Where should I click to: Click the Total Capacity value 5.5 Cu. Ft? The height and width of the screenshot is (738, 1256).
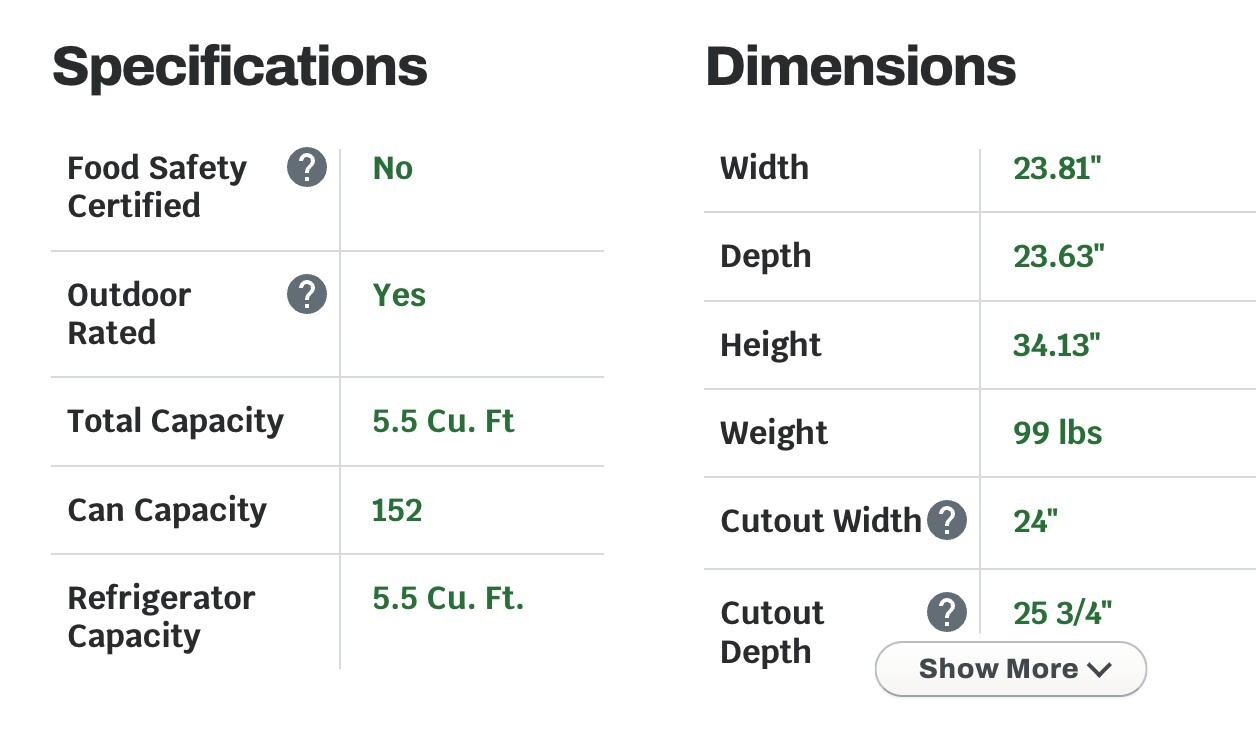443,421
